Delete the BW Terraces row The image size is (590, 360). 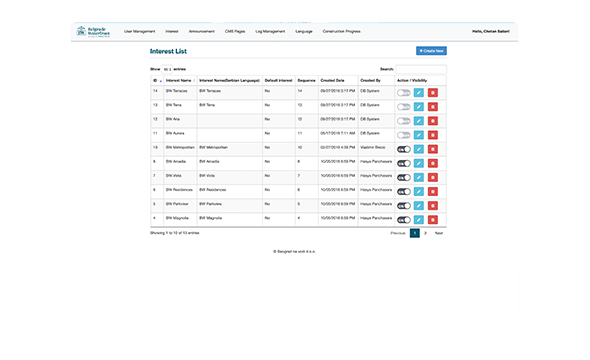[433, 93]
